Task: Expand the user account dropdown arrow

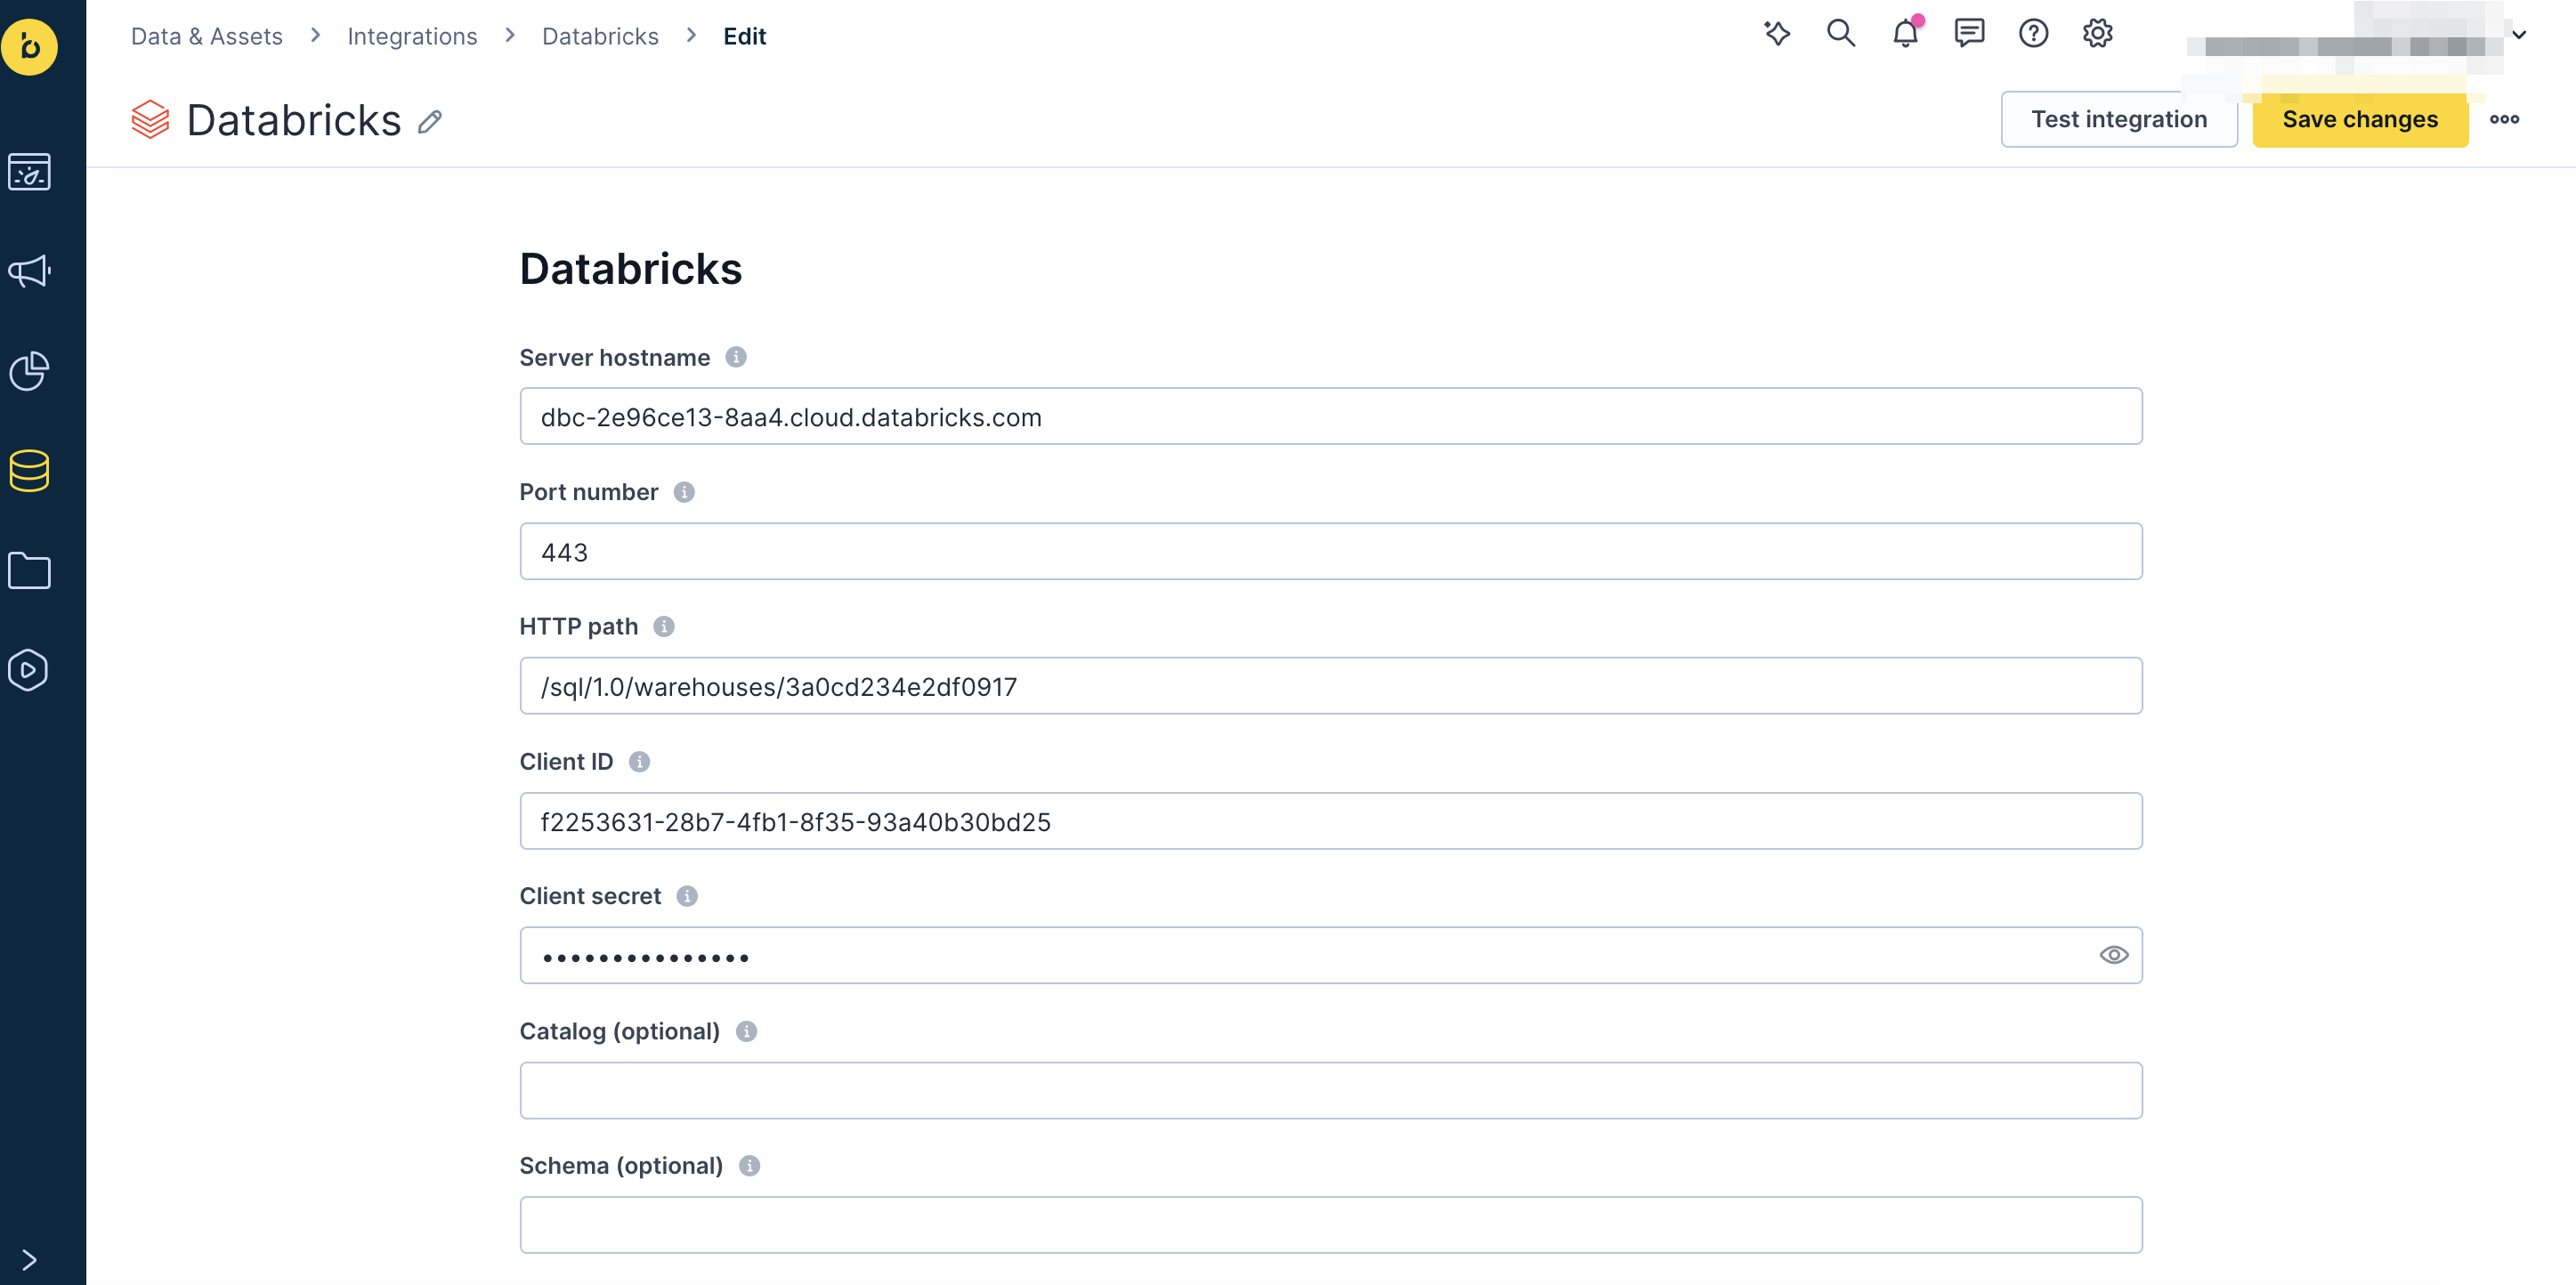Action: pyautogui.click(x=2519, y=35)
